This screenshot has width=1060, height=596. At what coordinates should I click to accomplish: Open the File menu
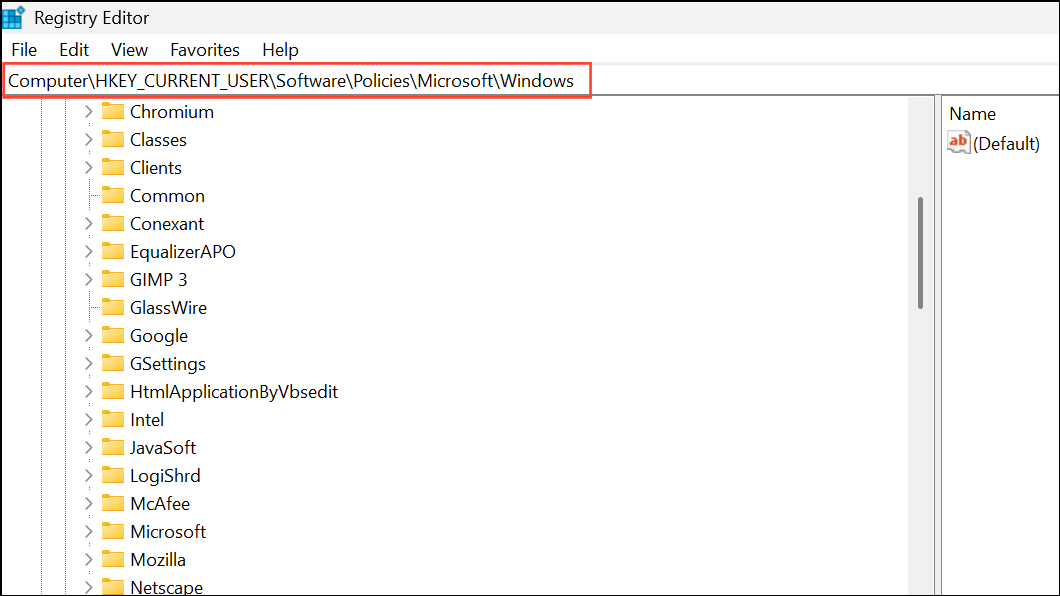click(x=24, y=50)
